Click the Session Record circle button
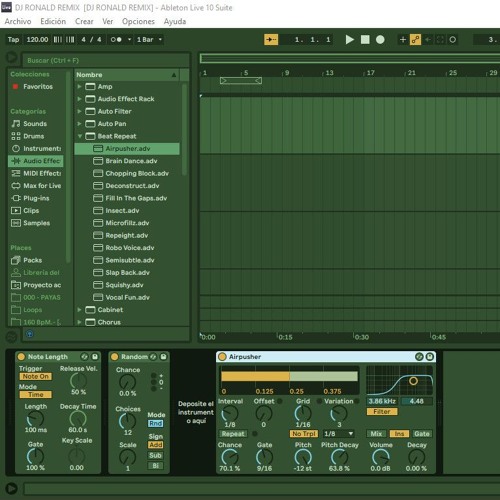The width and height of the screenshot is (500, 500). coord(452,40)
